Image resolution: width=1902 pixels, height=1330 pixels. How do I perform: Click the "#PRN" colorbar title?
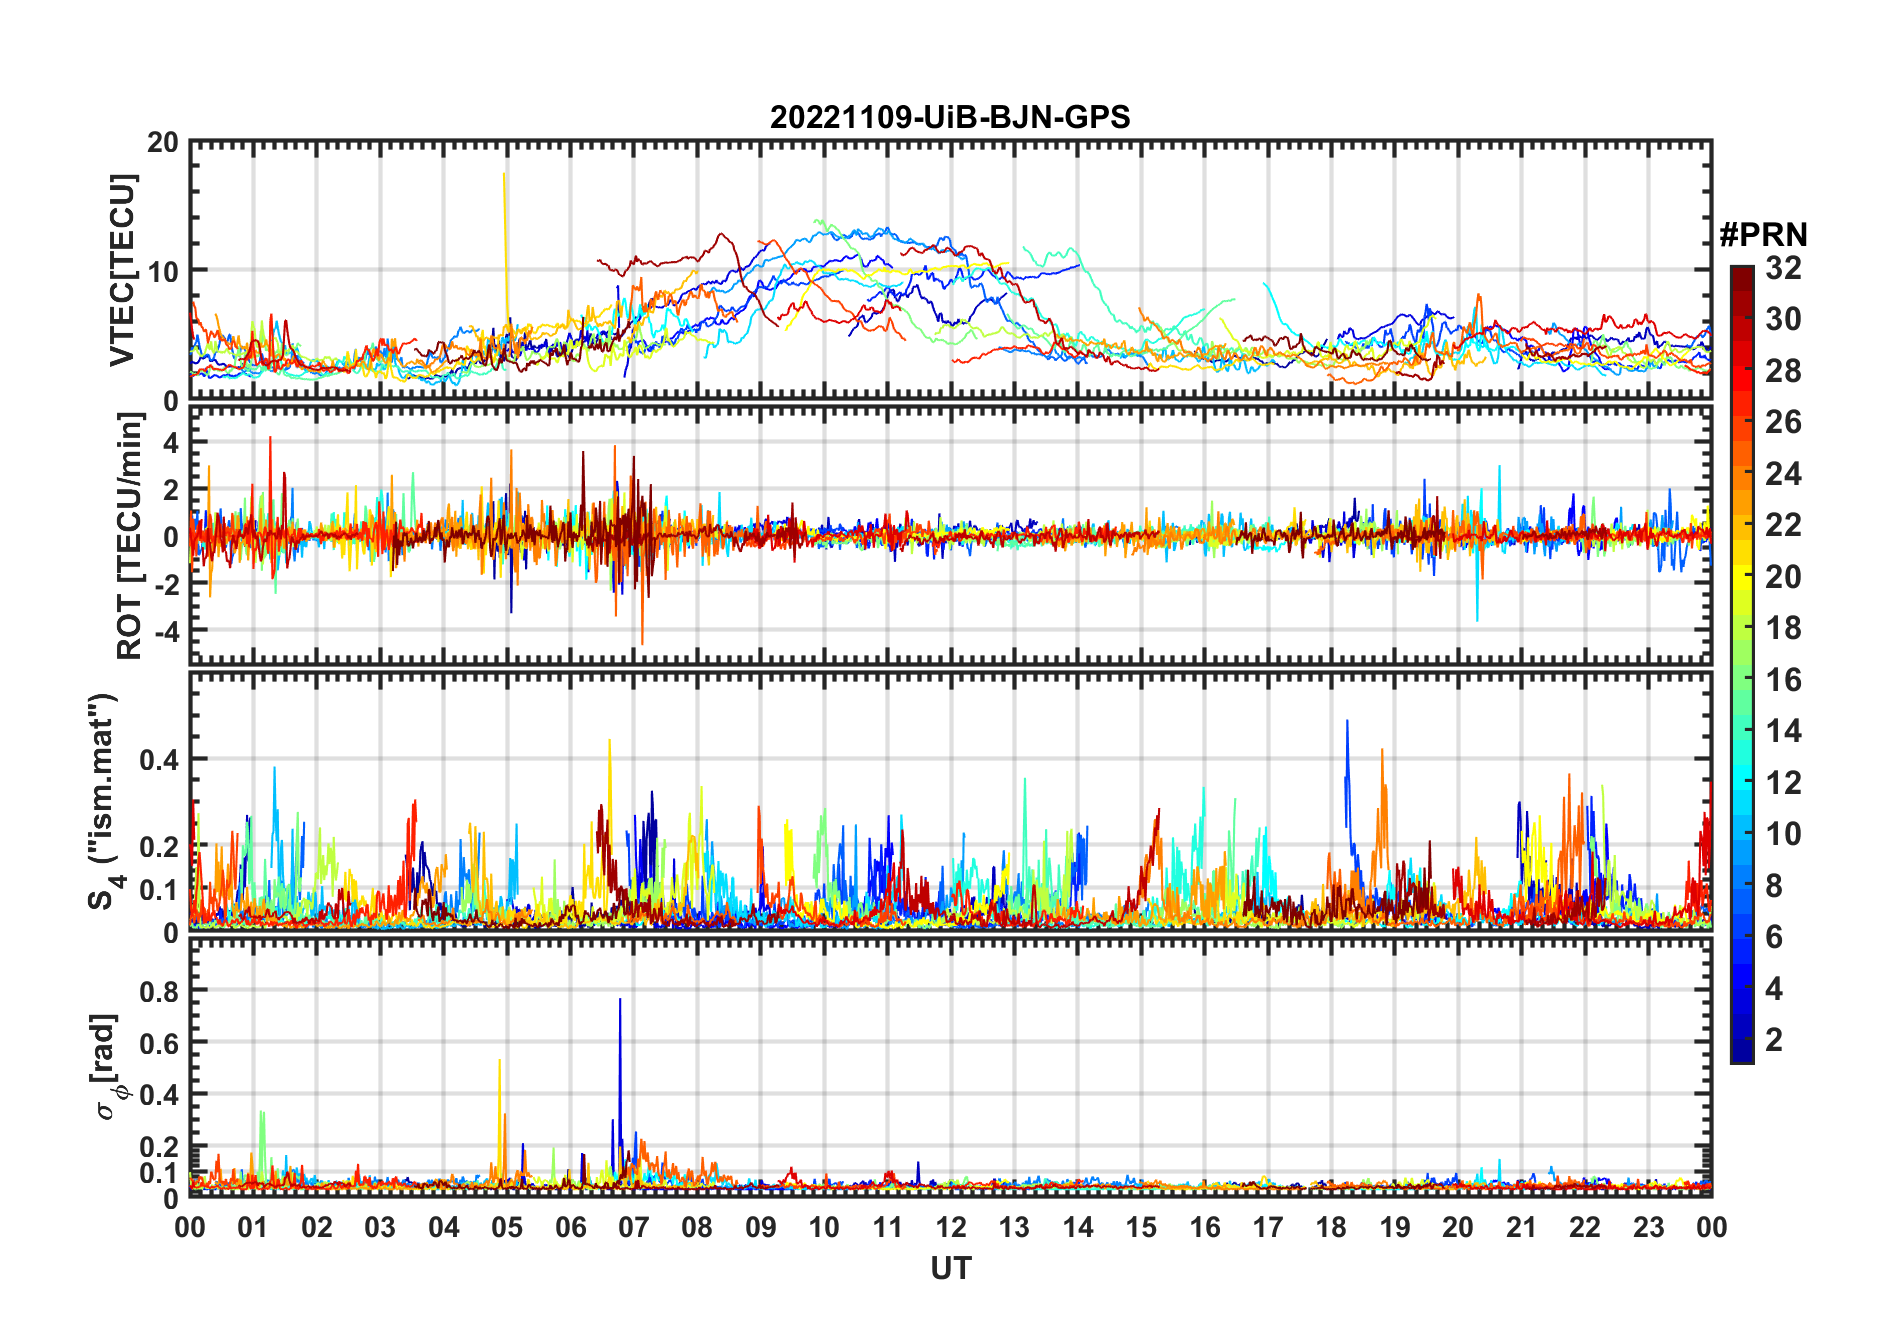[1763, 235]
